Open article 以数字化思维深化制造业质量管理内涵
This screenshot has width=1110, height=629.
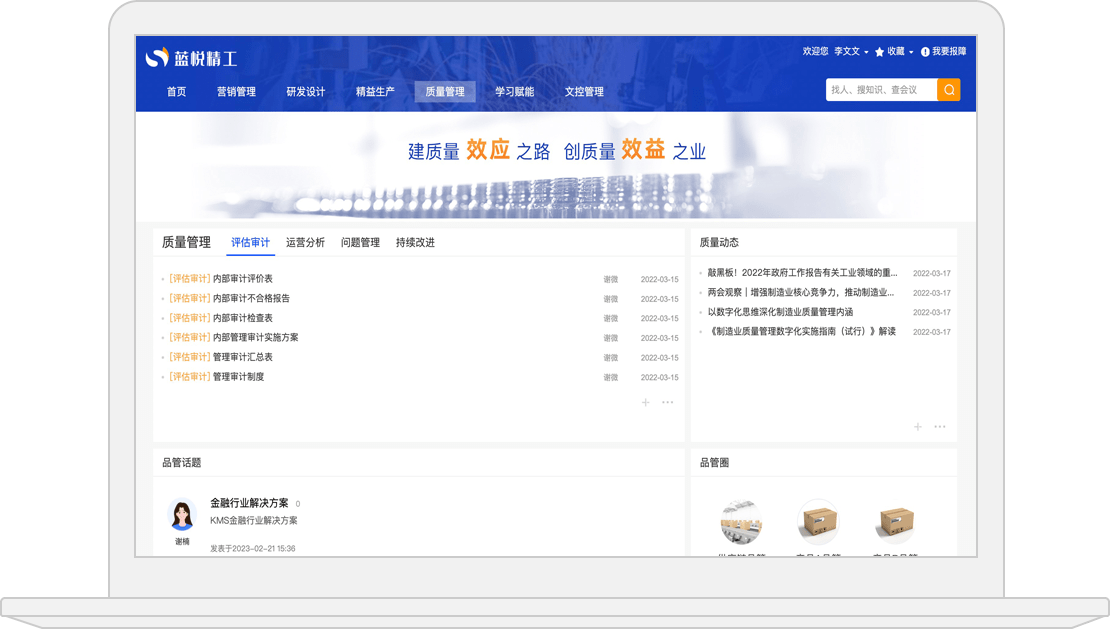click(x=780, y=312)
